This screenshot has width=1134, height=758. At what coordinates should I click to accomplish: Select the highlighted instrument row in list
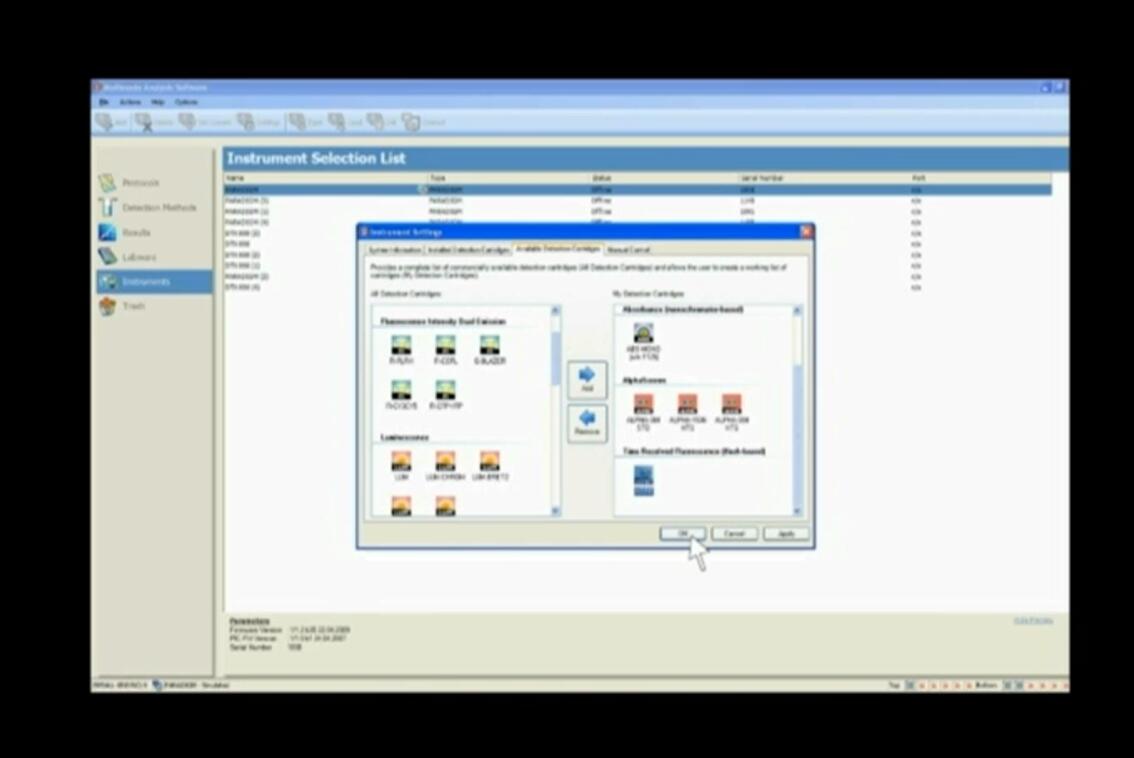point(638,190)
